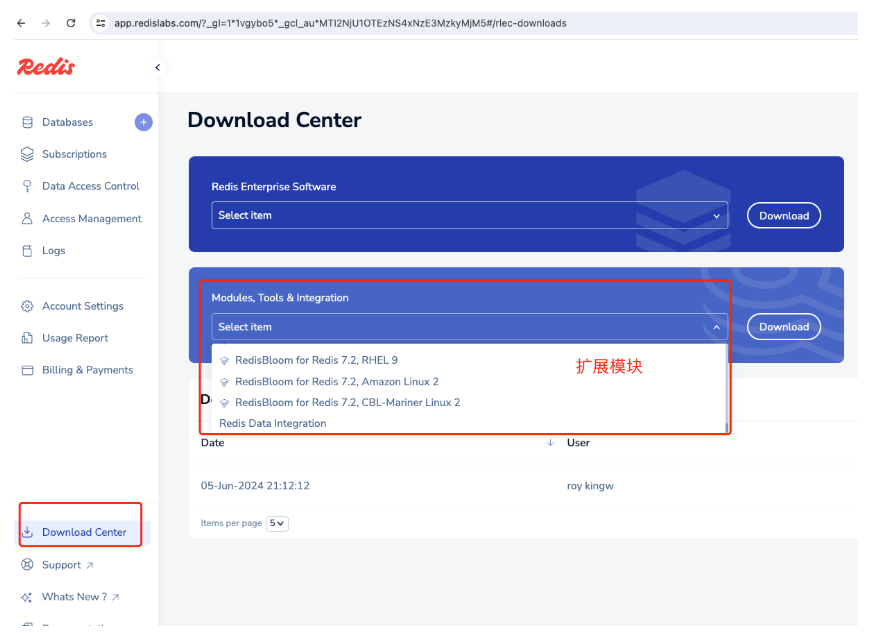Click the browser forward arrow
The height and width of the screenshot is (633, 883).
click(x=46, y=23)
